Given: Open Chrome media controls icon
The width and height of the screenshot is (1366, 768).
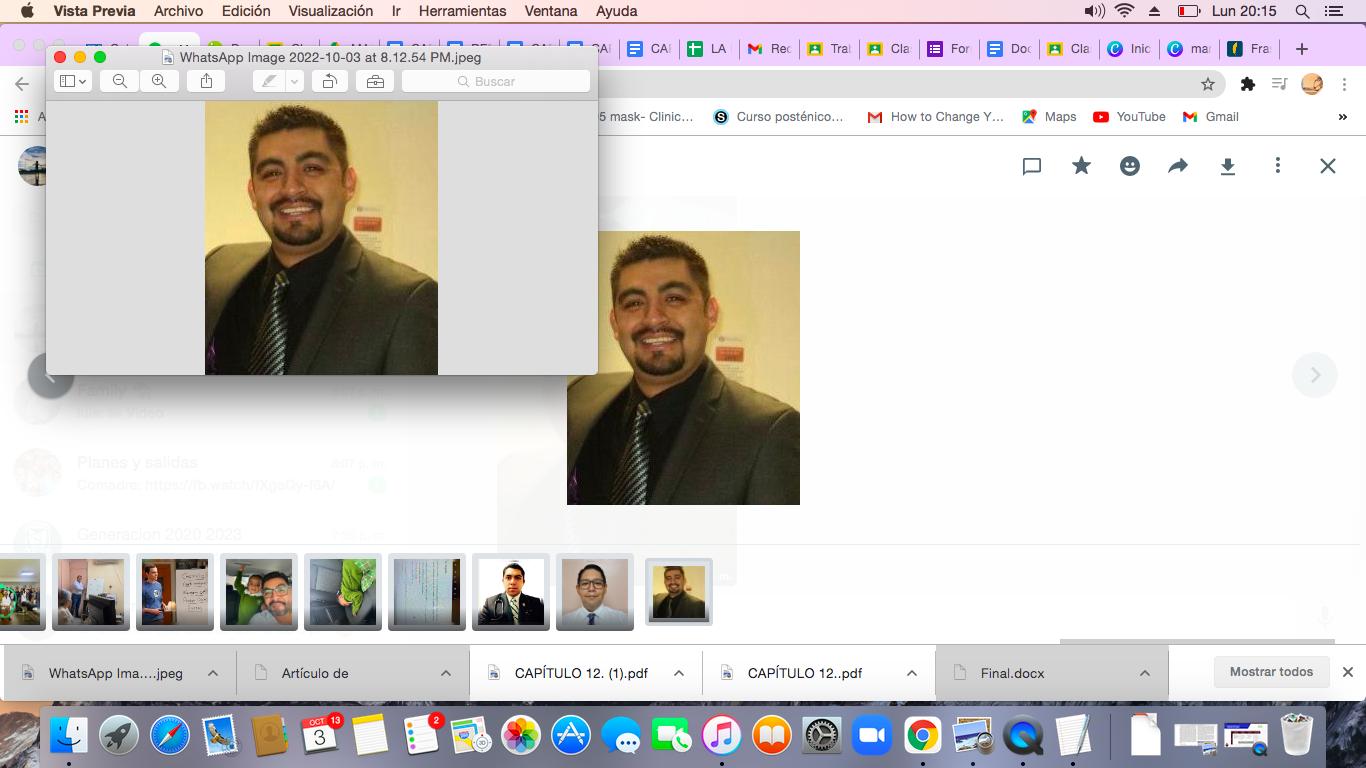Looking at the screenshot, I should point(1279,84).
